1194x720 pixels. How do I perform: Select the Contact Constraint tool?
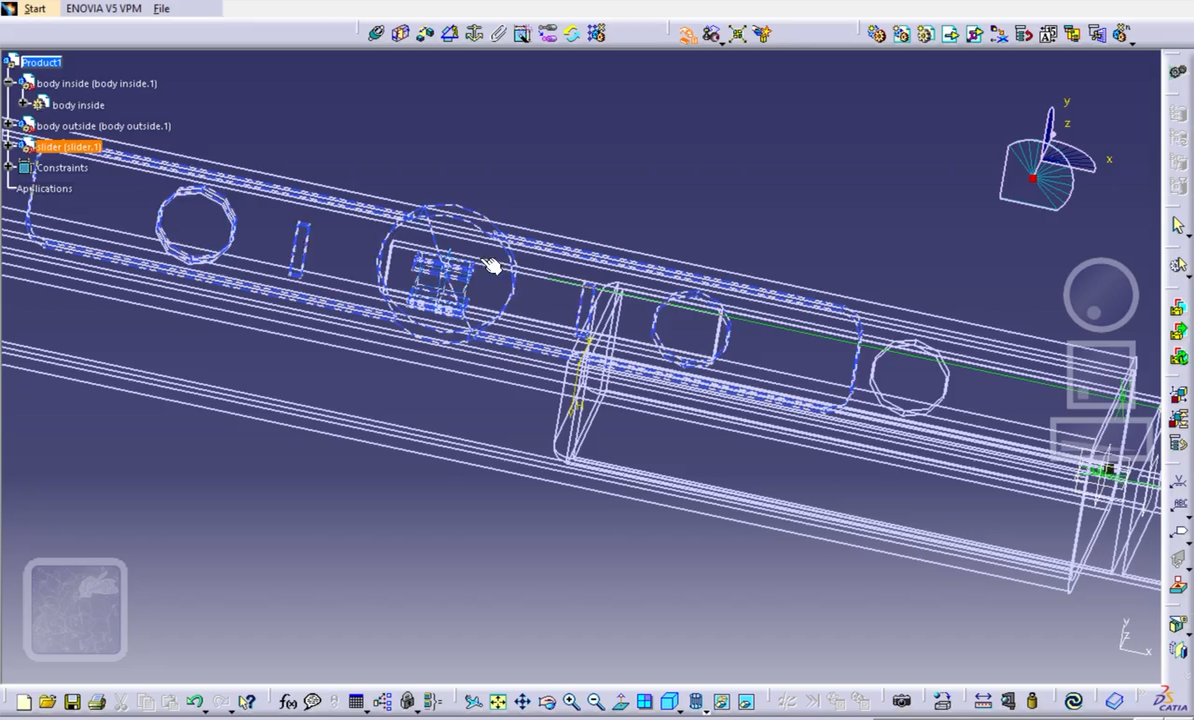pyautogui.click(x=401, y=33)
